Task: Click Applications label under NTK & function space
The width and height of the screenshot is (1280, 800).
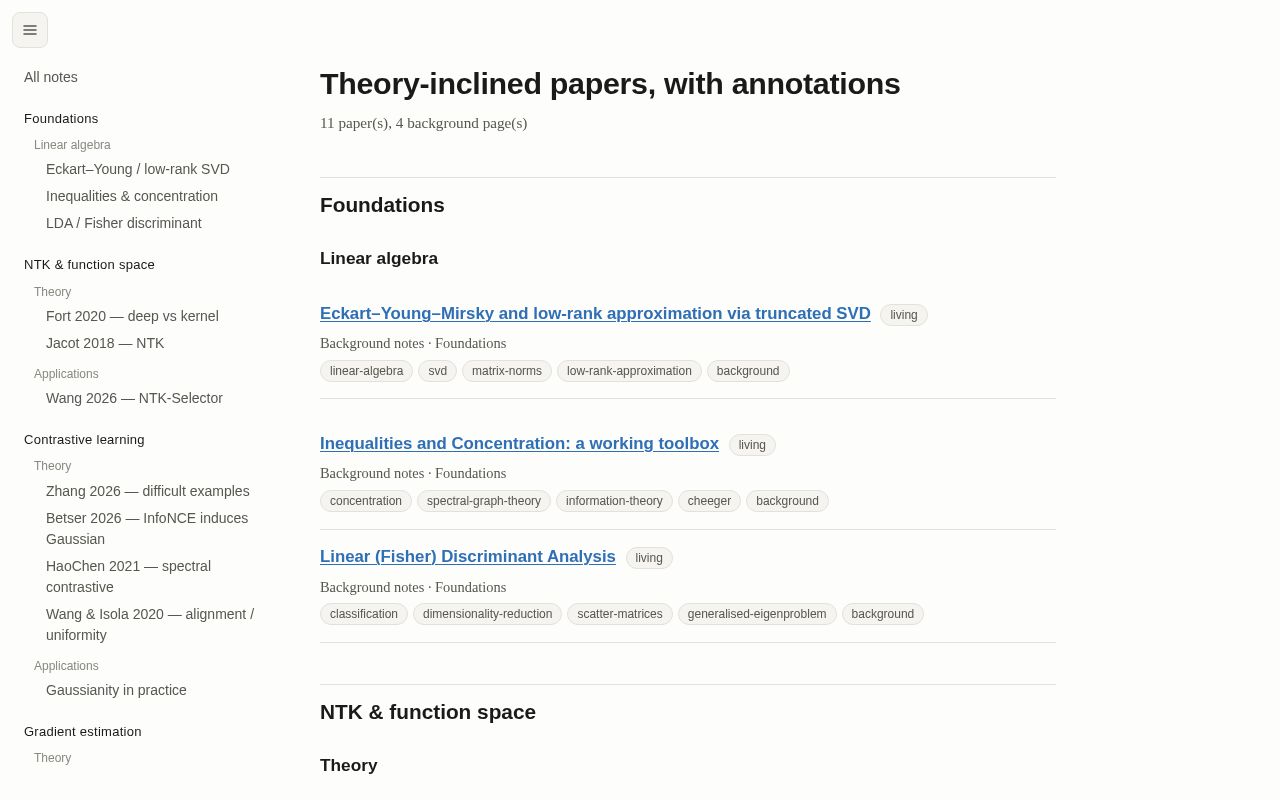Action: click(66, 374)
